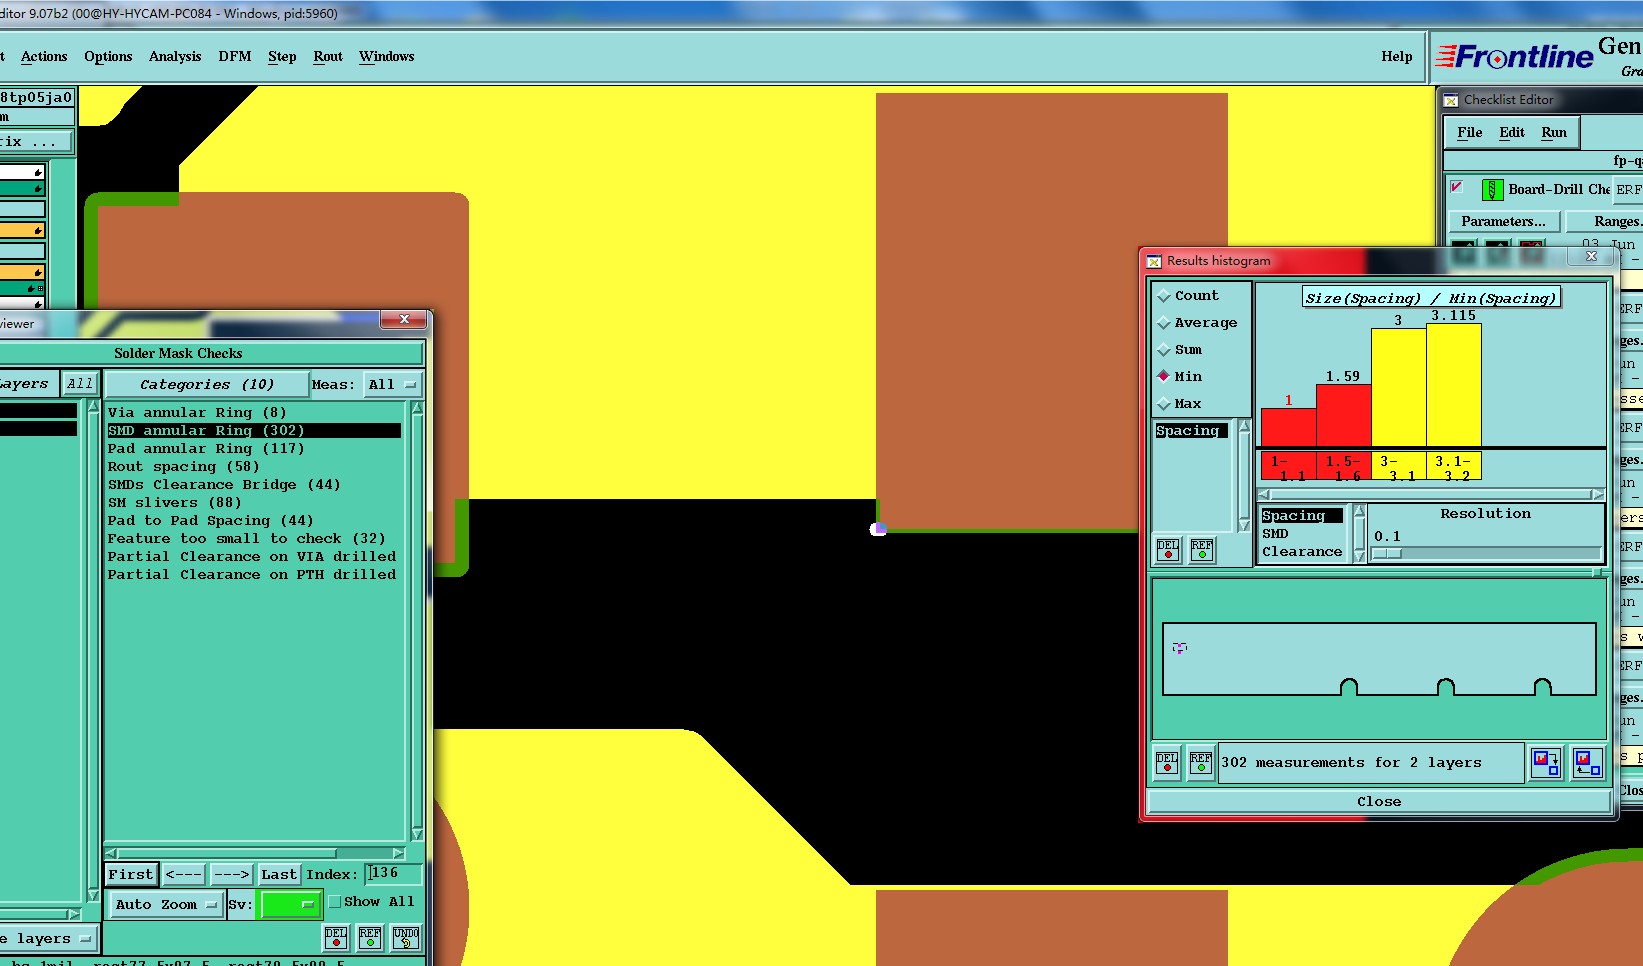Open the green Sv severity dropdown
This screenshot has width=1643, height=966.
pos(289,904)
